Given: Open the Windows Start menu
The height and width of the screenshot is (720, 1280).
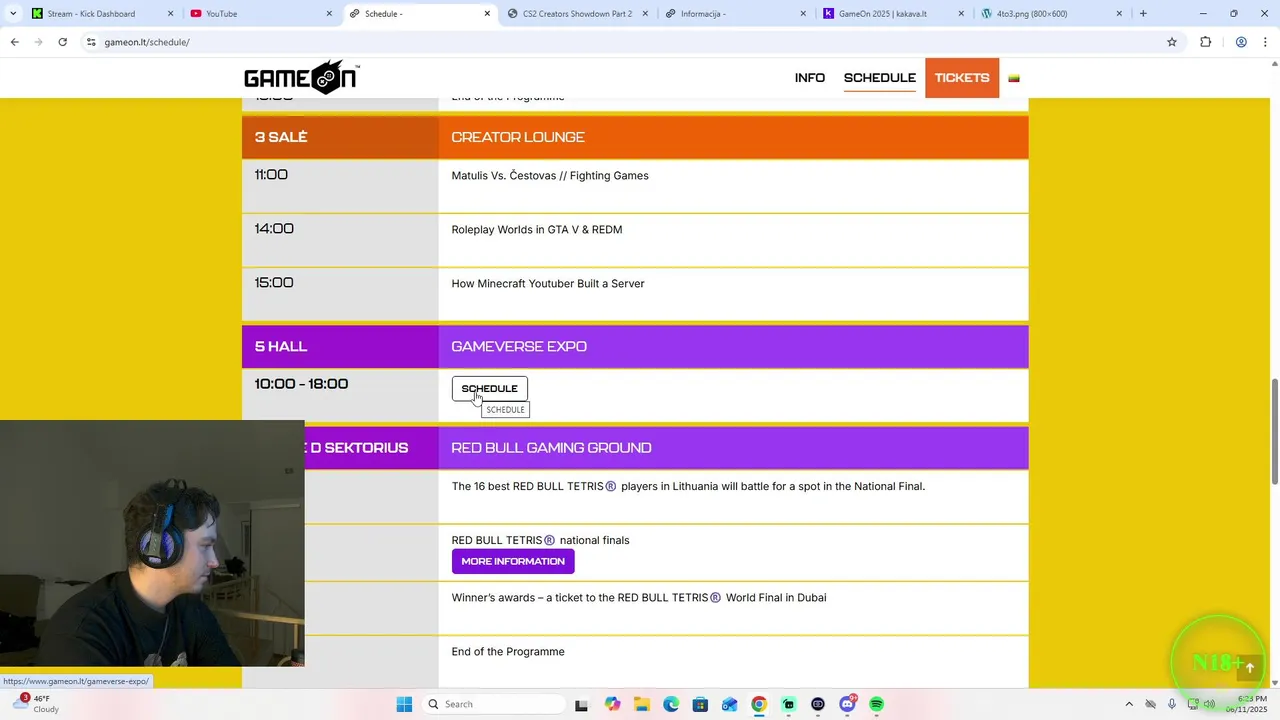Looking at the screenshot, I should (404, 704).
